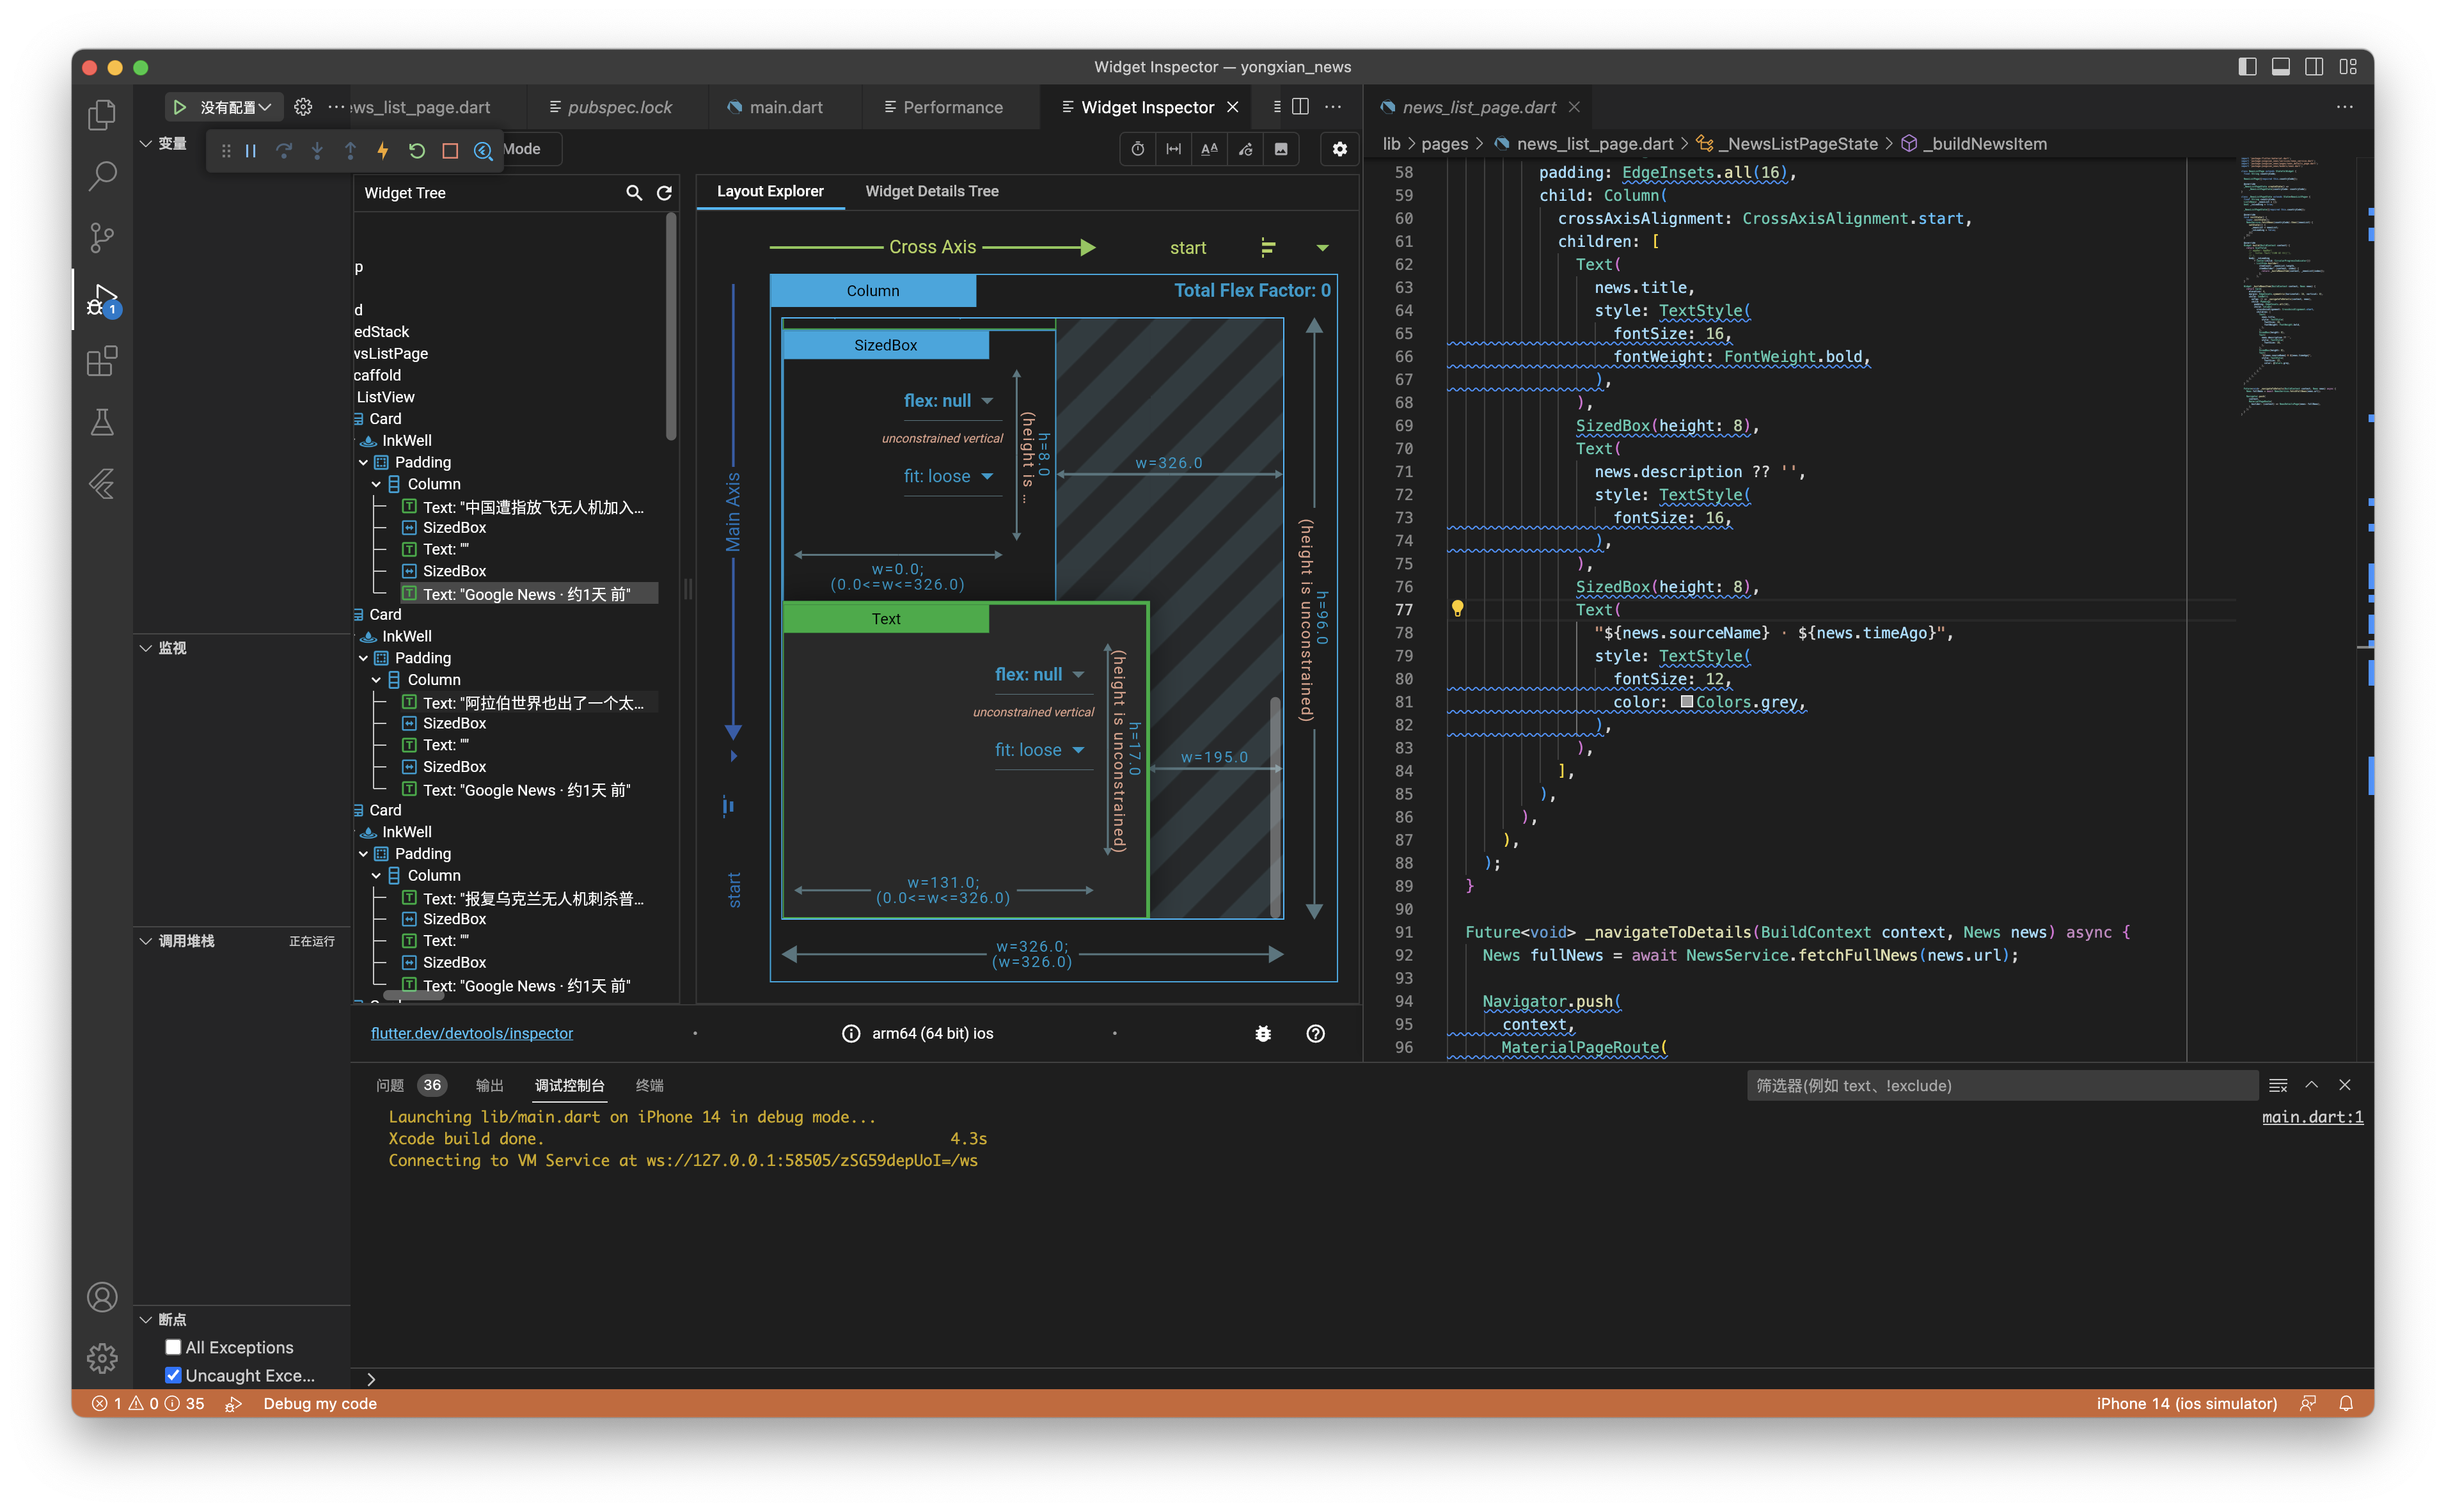Open DevTools widget inspector icon in debug toolbar
This screenshot has height=1512, width=2446.
click(483, 151)
